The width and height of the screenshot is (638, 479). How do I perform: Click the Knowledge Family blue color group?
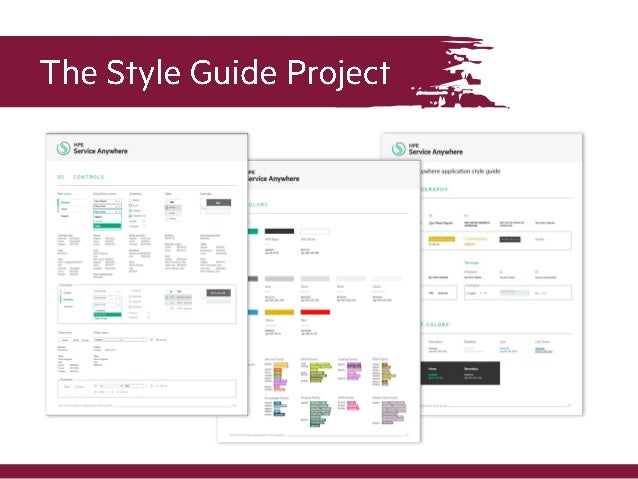pos(280,409)
